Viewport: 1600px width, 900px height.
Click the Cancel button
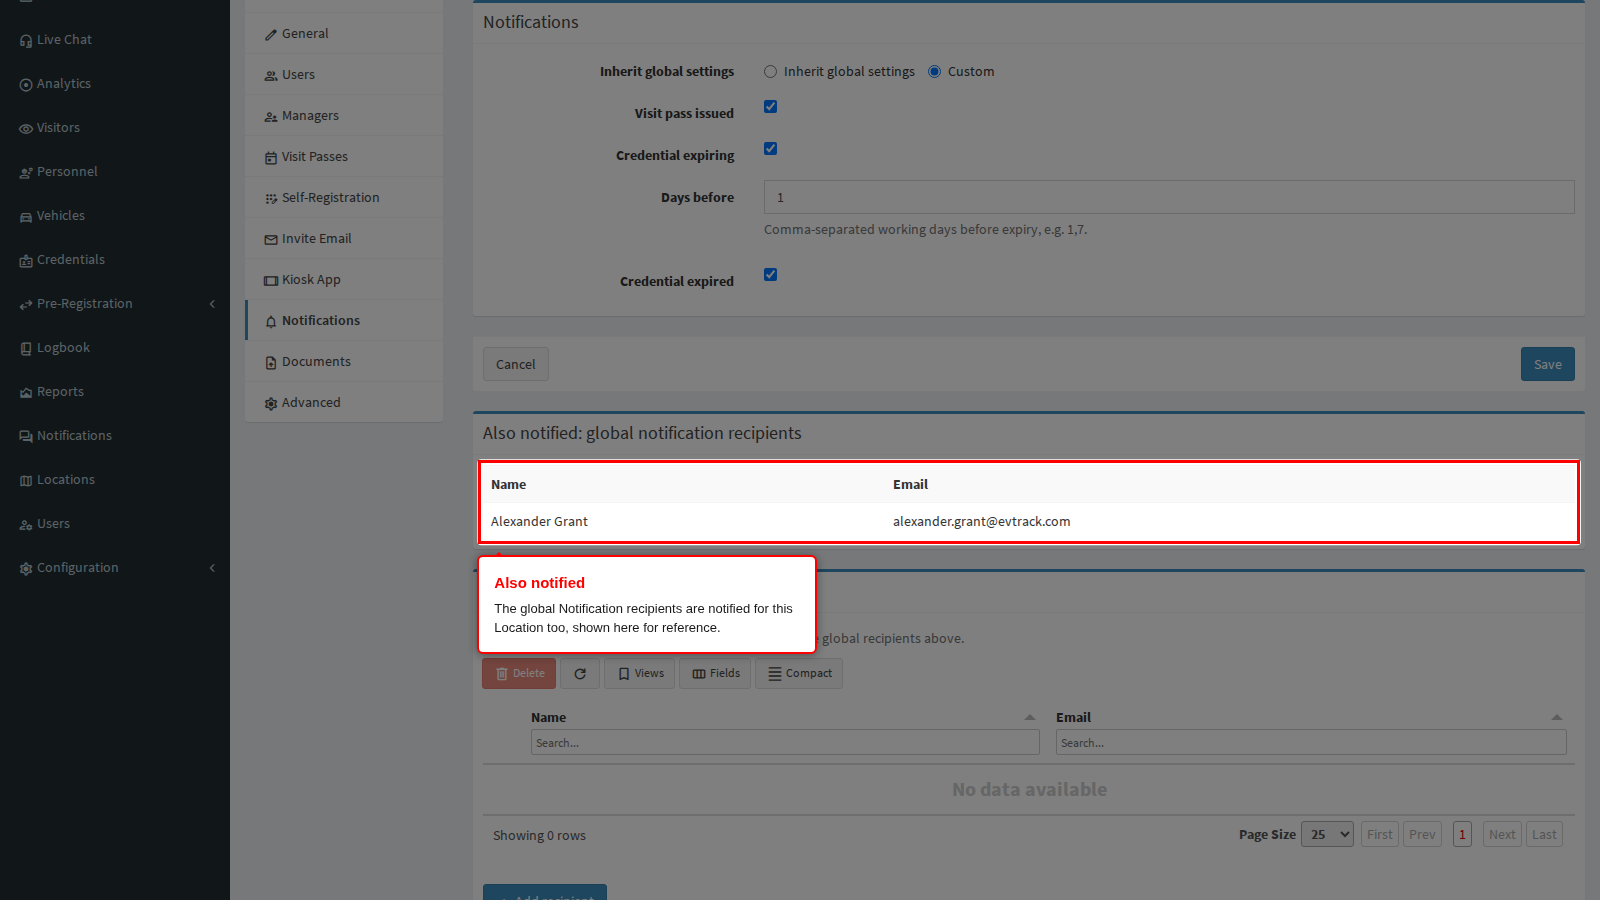click(x=516, y=364)
